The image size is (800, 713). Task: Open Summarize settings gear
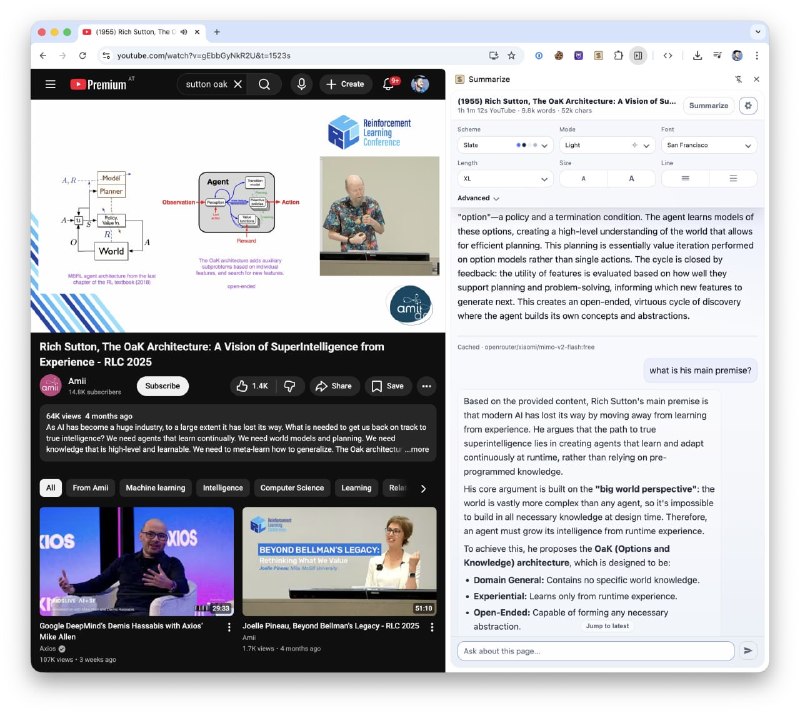point(748,106)
